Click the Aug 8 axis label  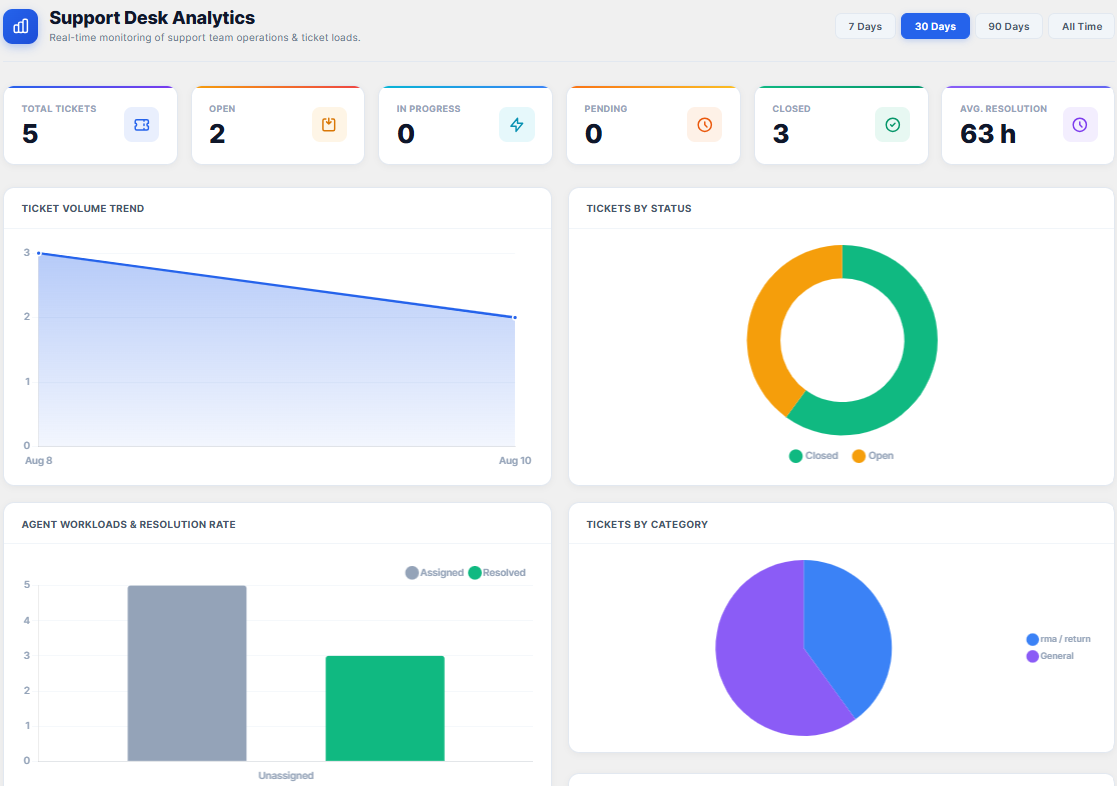coord(38,460)
